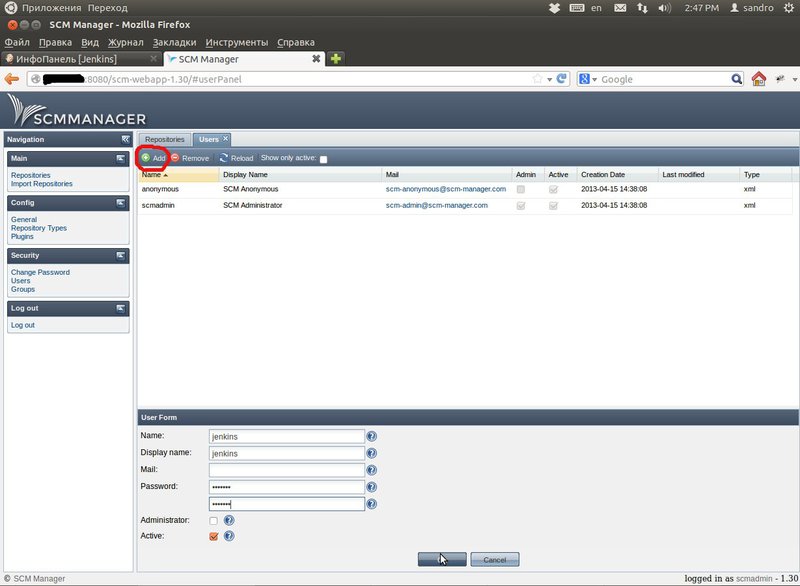Switch to the Repositories tab
800x586 pixels.
[x=165, y=139]
